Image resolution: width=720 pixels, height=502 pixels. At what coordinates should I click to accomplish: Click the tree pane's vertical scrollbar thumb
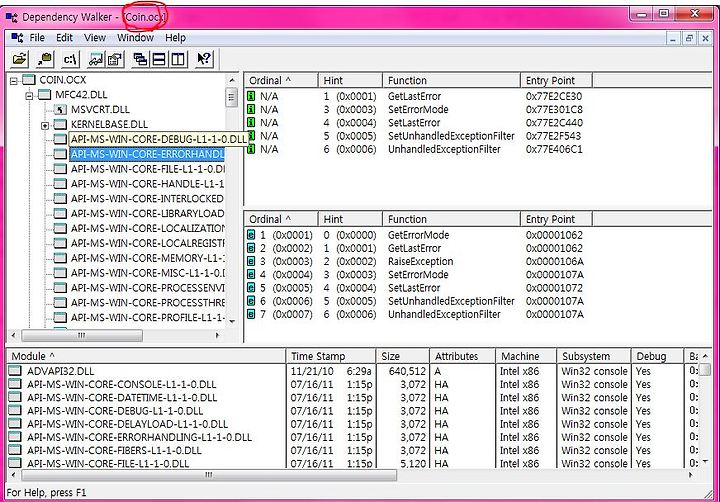[x=231, y=97]
